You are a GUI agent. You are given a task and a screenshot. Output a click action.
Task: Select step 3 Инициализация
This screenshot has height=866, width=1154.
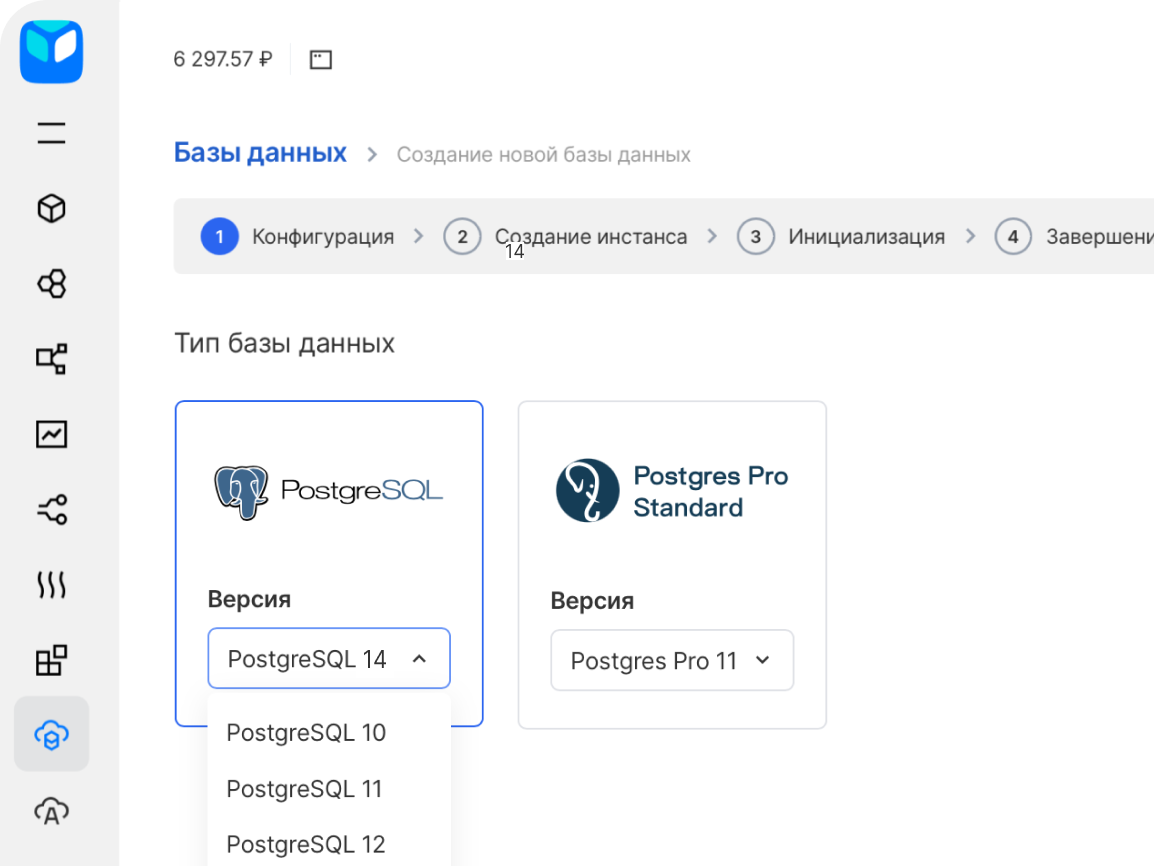tap(841, 236)
